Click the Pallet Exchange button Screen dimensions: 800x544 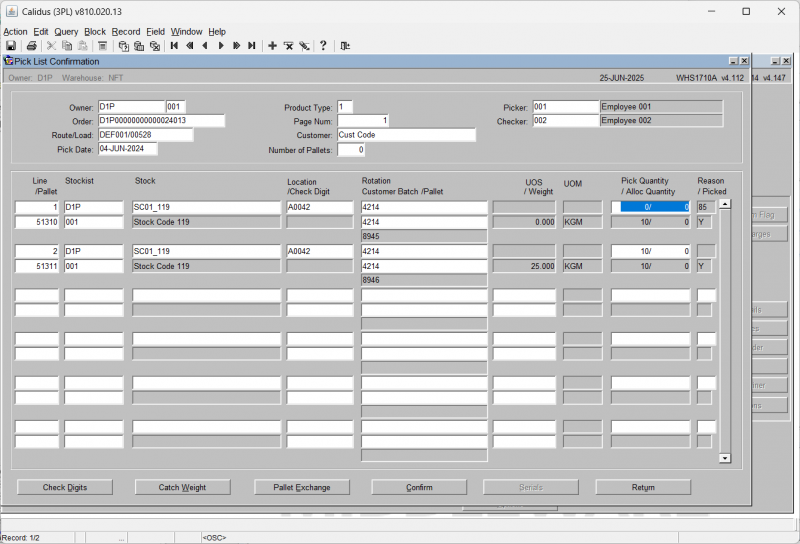pyautogui.click(x=302, y=487)
